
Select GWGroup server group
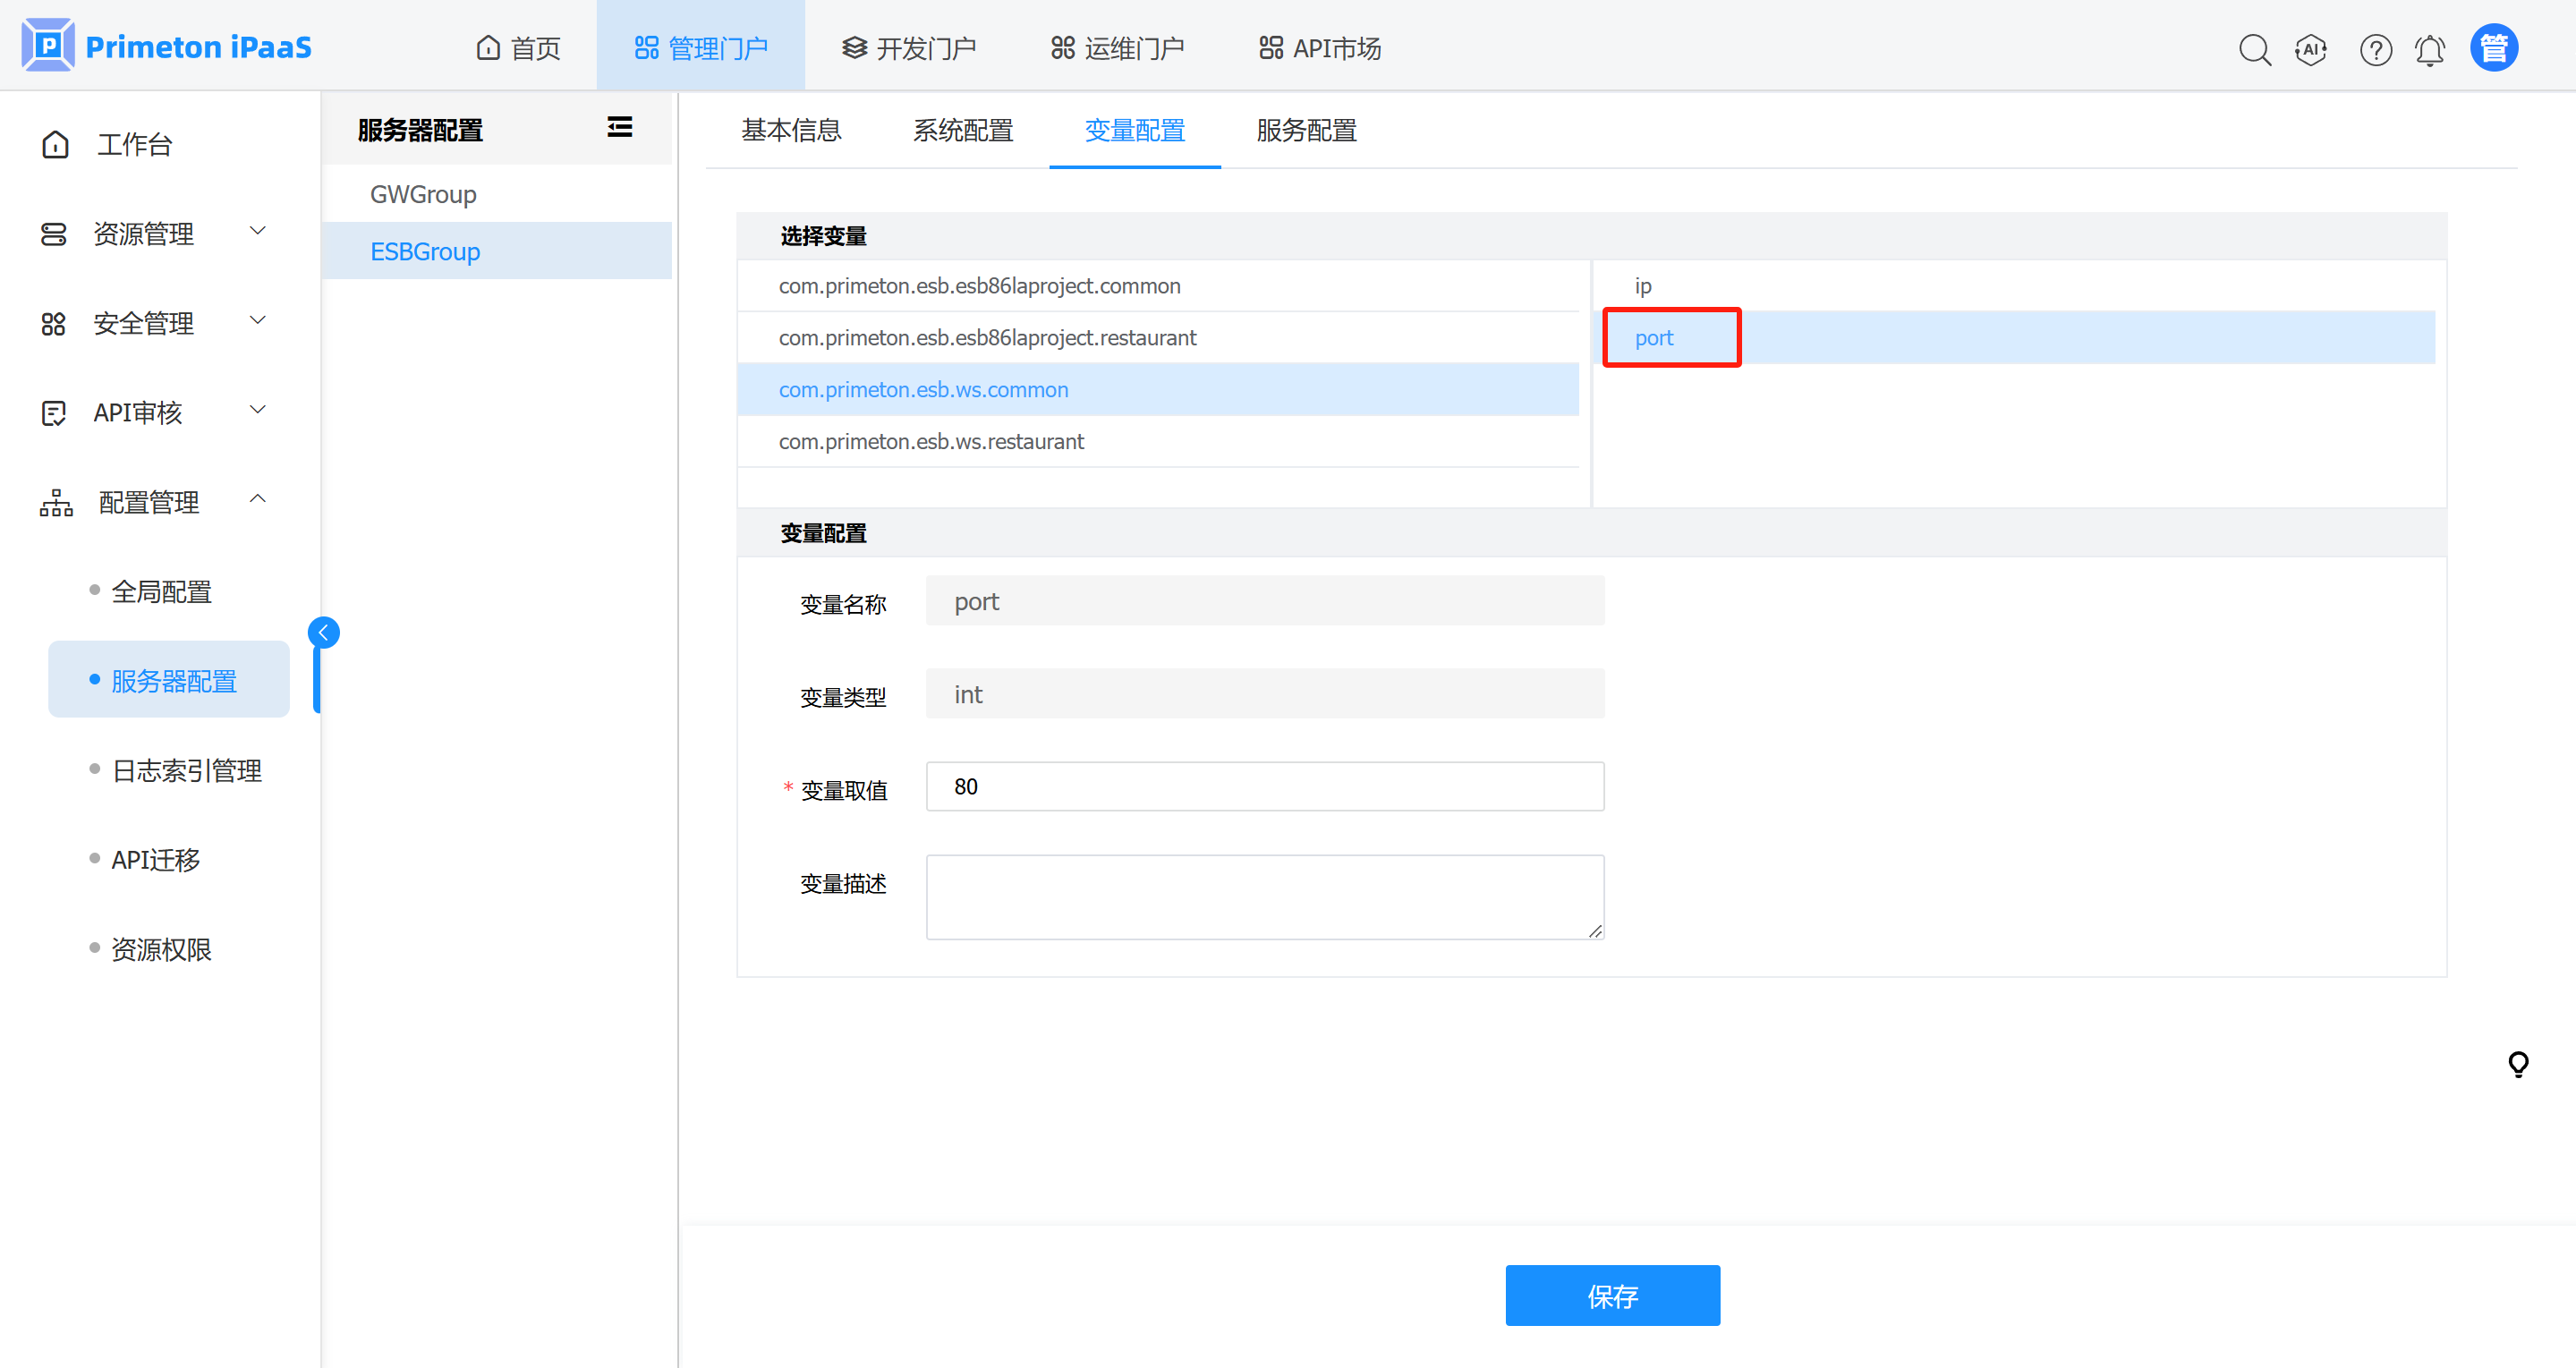(423, 194)
